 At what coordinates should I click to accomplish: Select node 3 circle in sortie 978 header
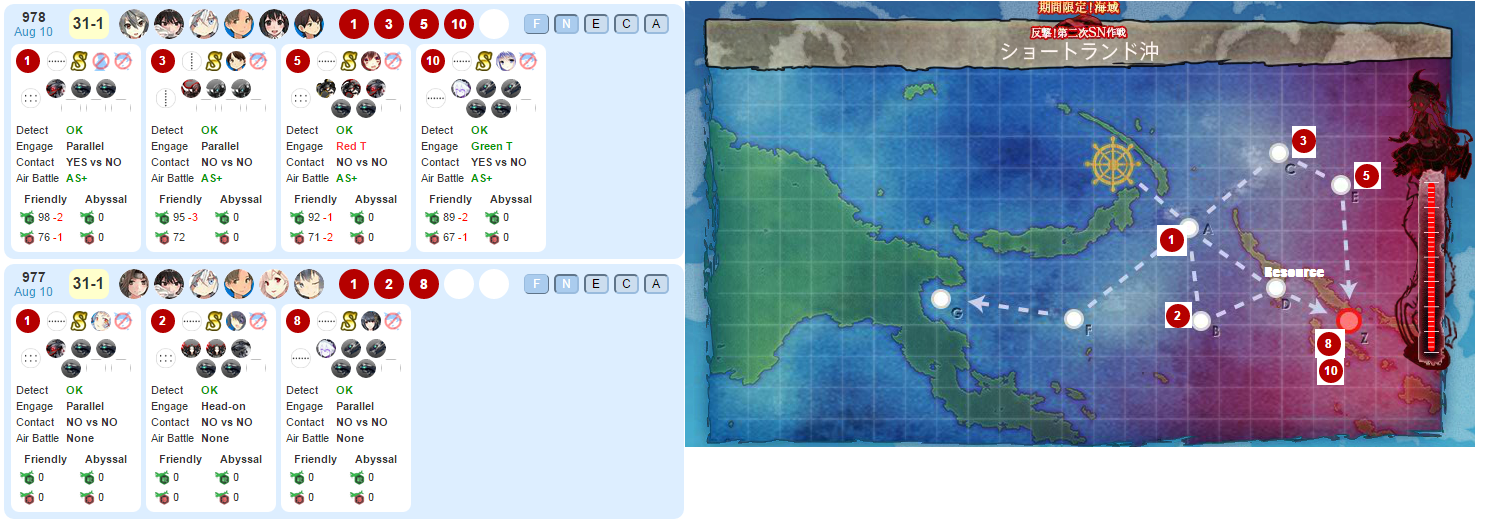tap(389, 24)
